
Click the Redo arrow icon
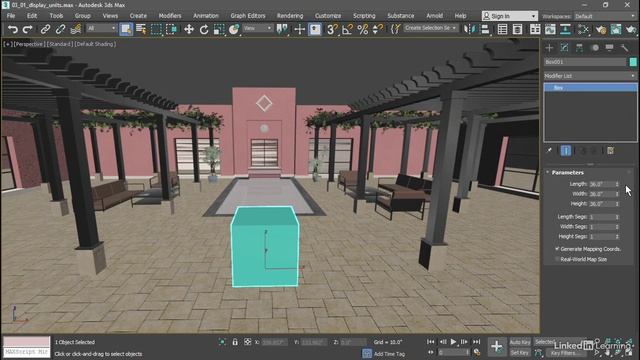(x=27, y=29)
